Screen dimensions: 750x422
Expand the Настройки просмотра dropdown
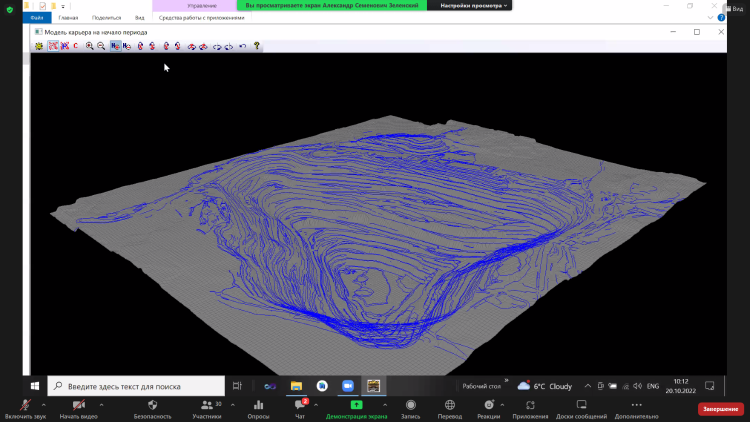click(474, 5)
